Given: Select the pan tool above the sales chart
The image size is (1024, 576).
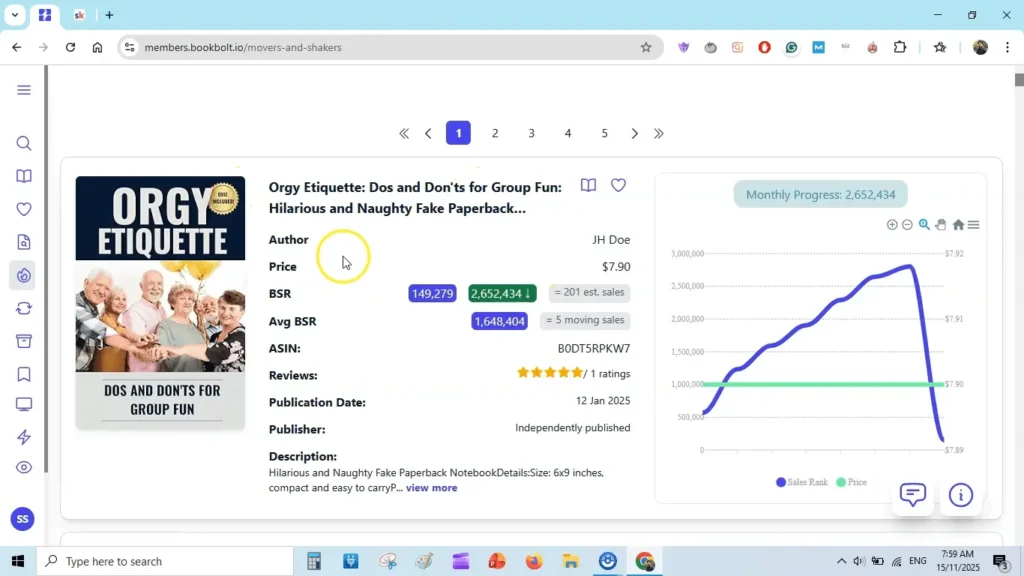Looking at the screenshot, I should tap(940, 224).
